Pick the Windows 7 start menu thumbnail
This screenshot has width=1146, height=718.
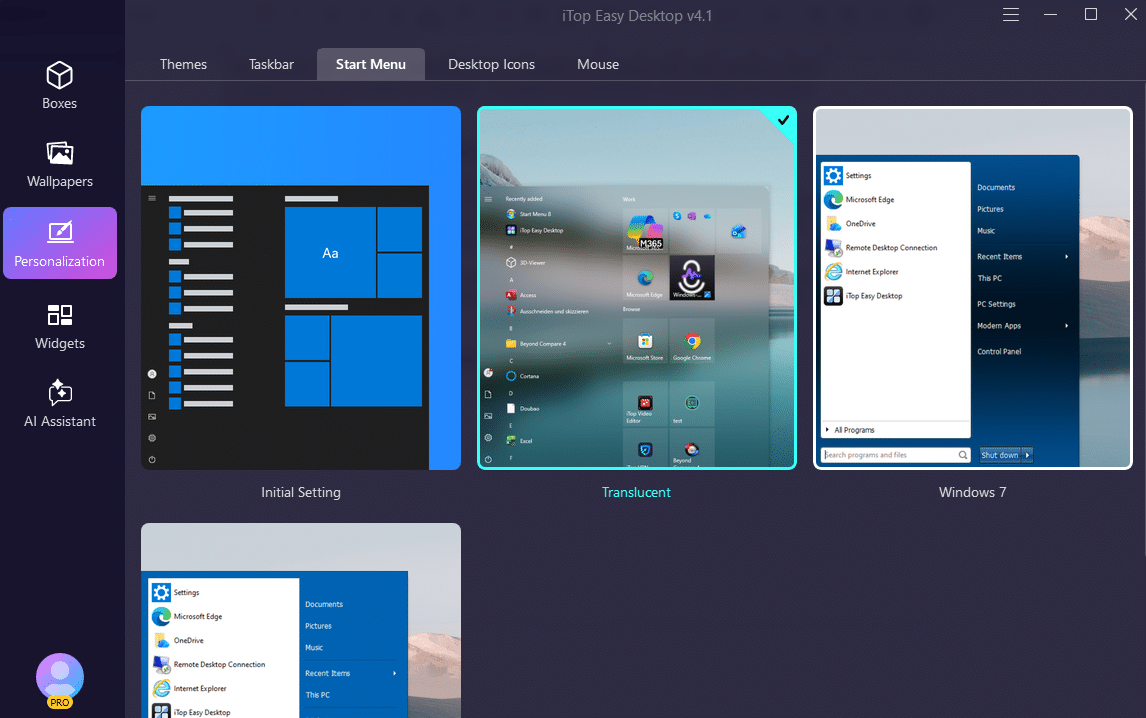click(x=973, y=288)
